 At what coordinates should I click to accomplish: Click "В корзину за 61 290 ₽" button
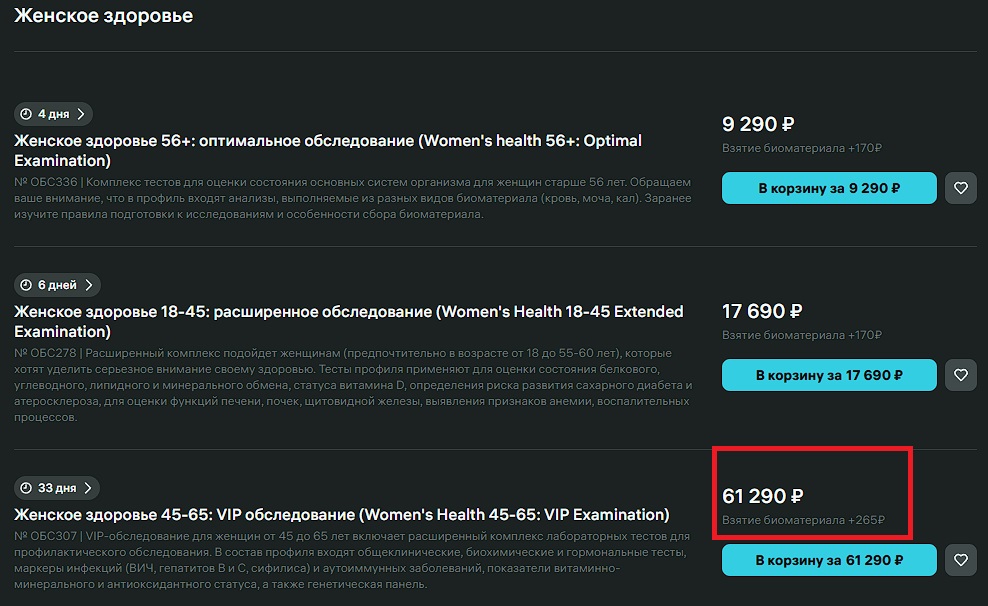tap(829, 560)
